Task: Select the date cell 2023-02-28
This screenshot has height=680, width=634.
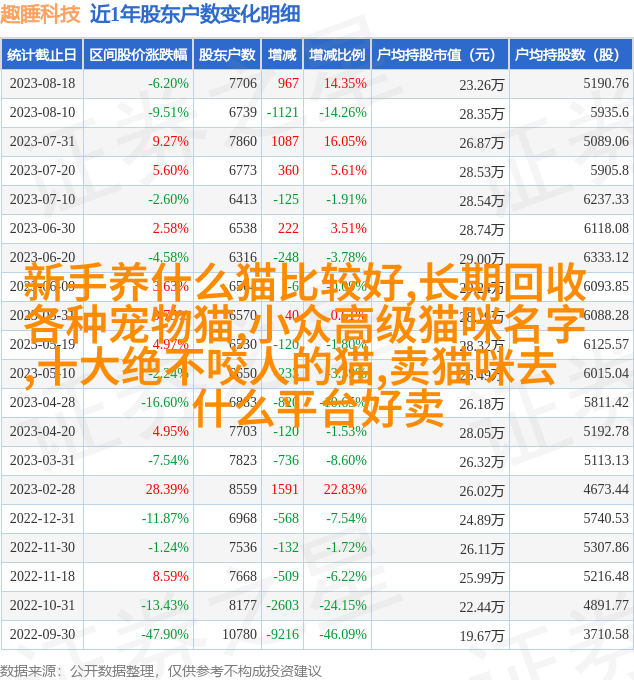Action: pyautogui.click(x=42, y=490)
